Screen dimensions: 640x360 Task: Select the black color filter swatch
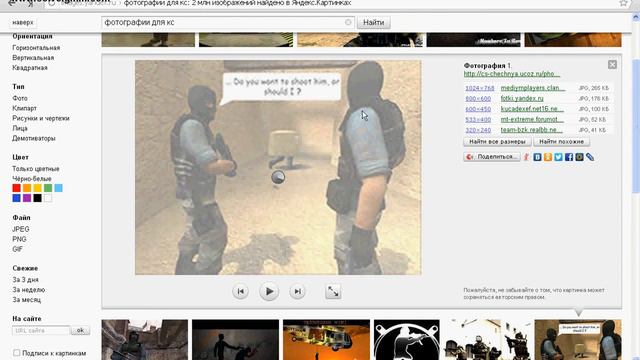click(x=38, y=198)
